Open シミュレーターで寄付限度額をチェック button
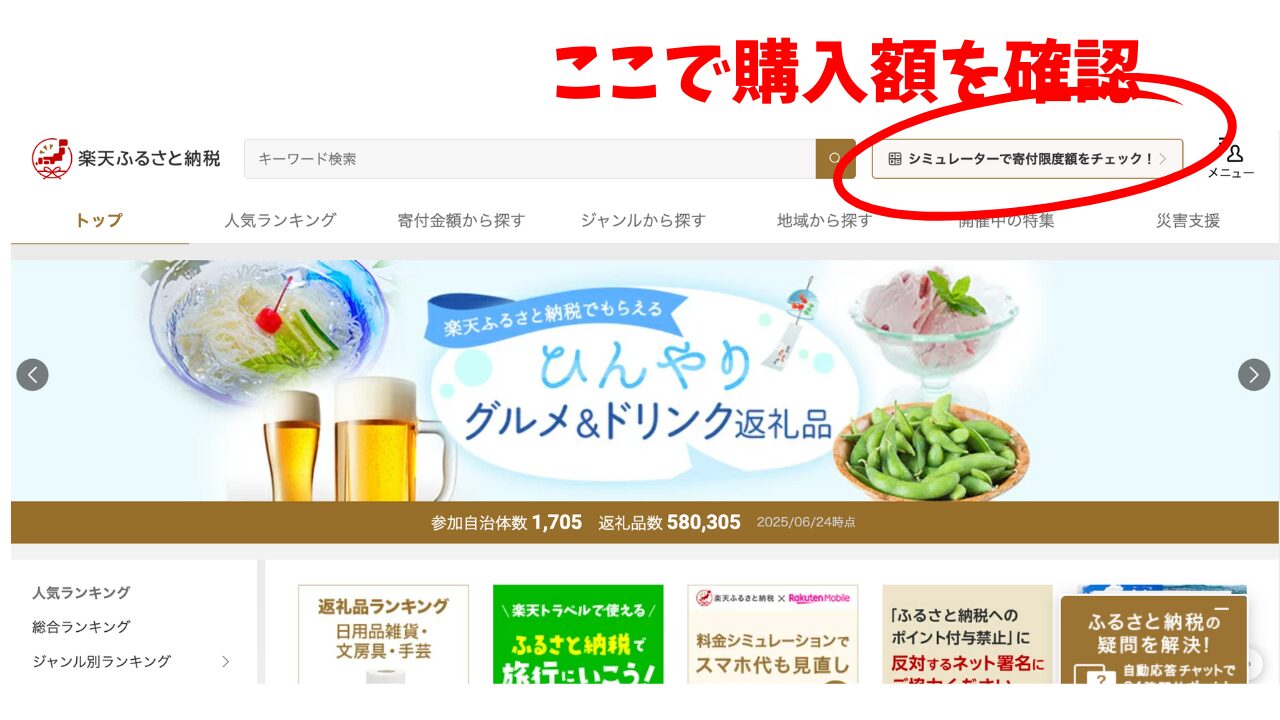Screen dimensions: 1280x720 1027,159
